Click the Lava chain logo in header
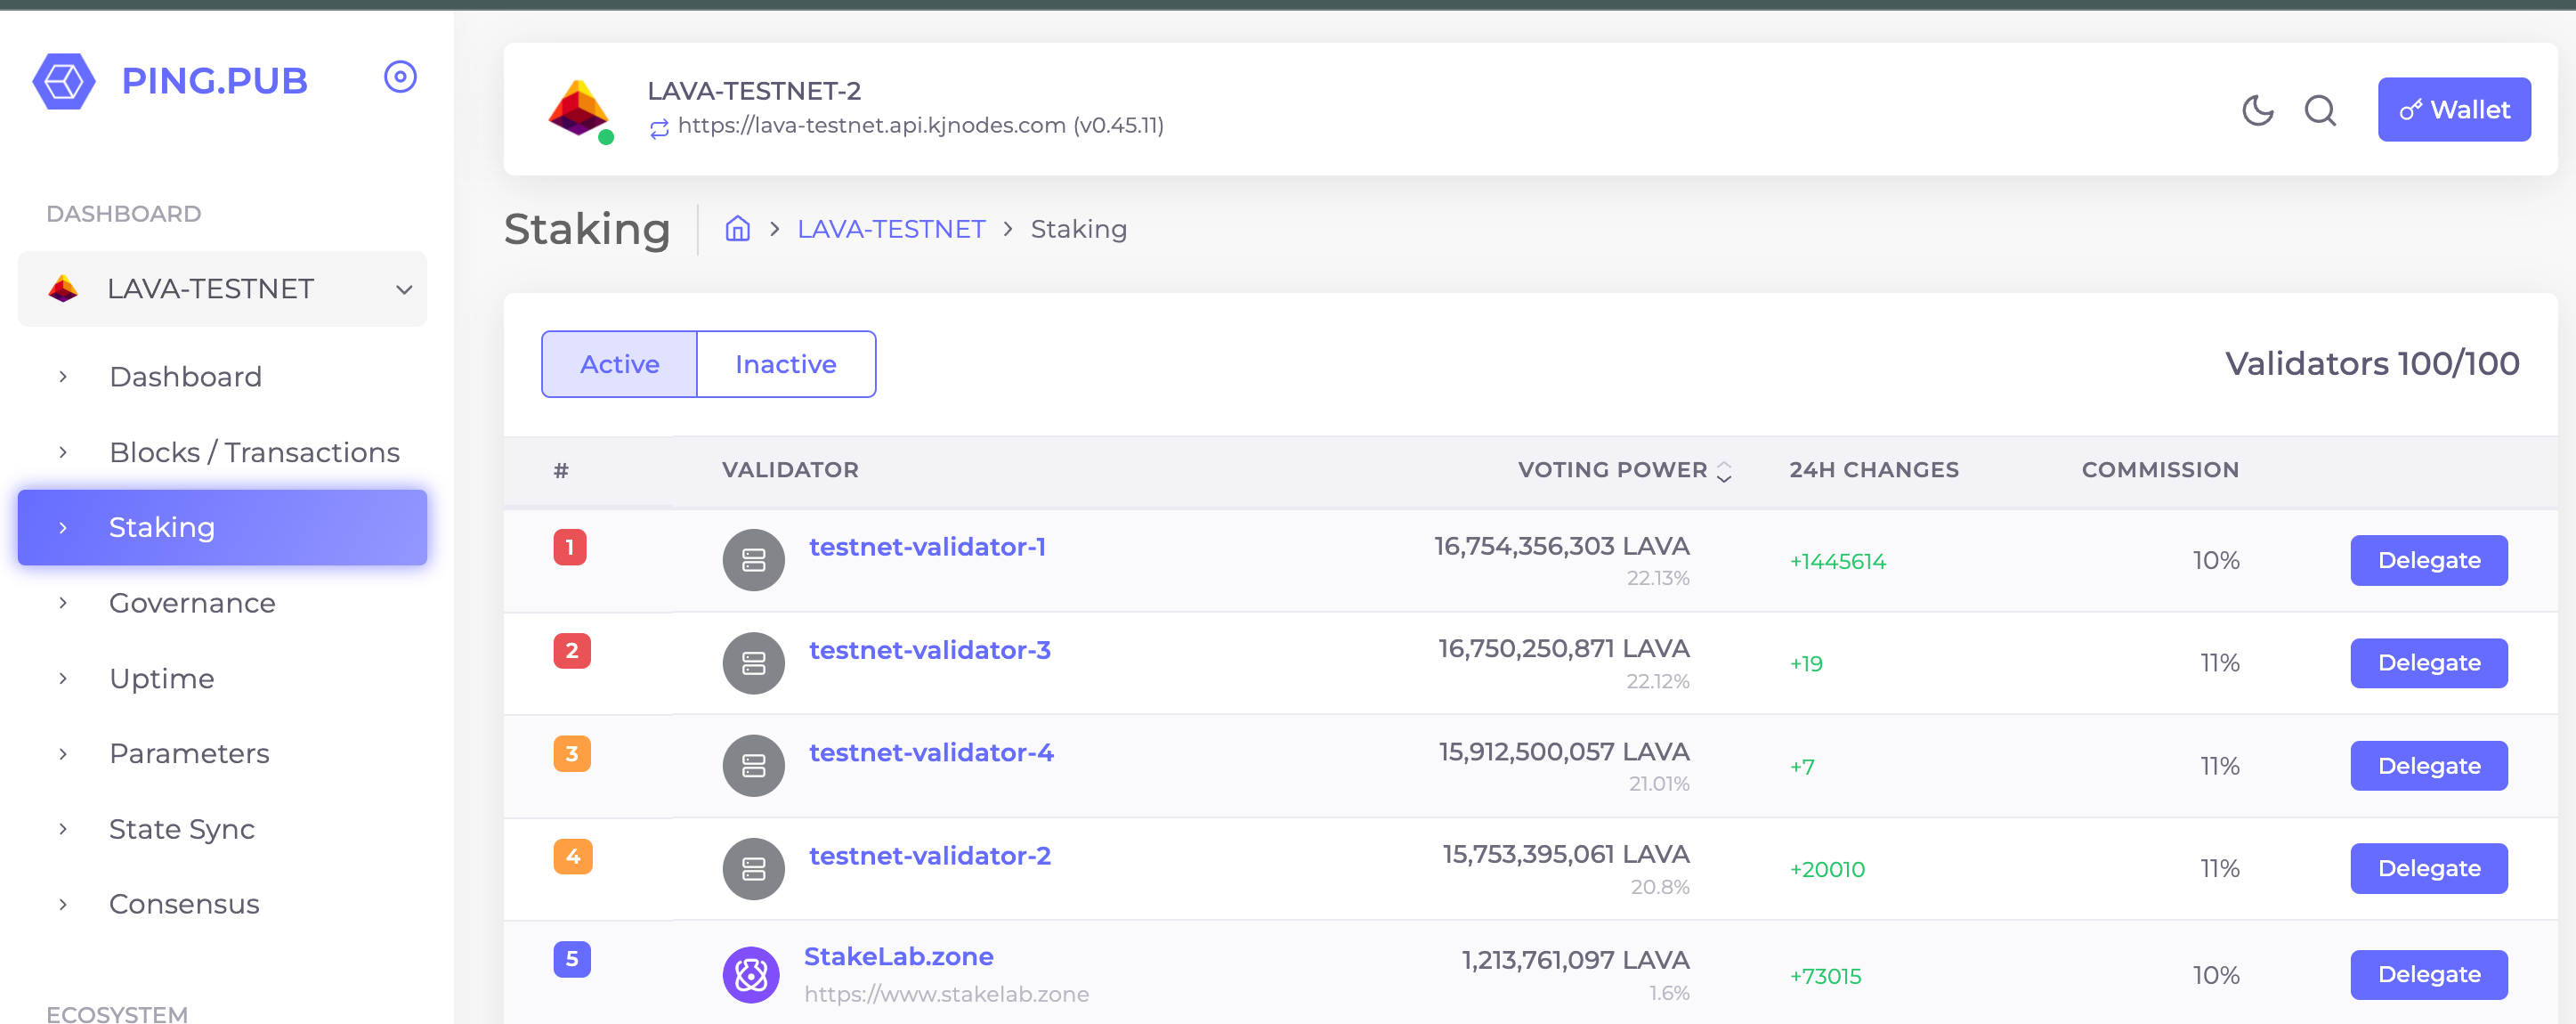Image resolution: width=2576 pixels, height=1024 pixels. point(578,108)
